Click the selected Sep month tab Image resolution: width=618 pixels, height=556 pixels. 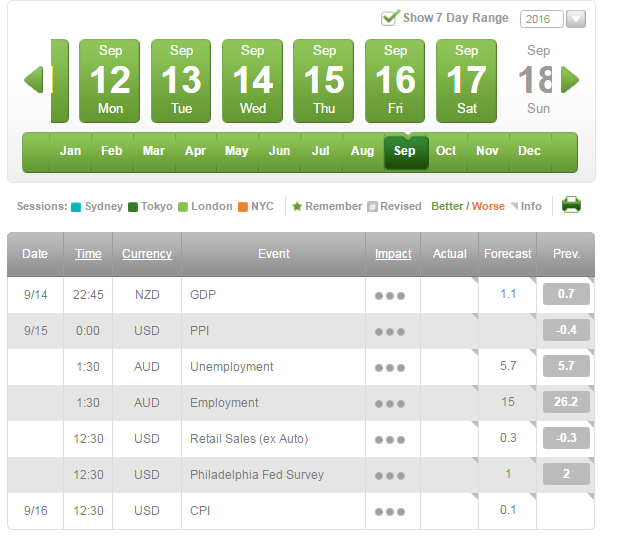coord(406,152)
